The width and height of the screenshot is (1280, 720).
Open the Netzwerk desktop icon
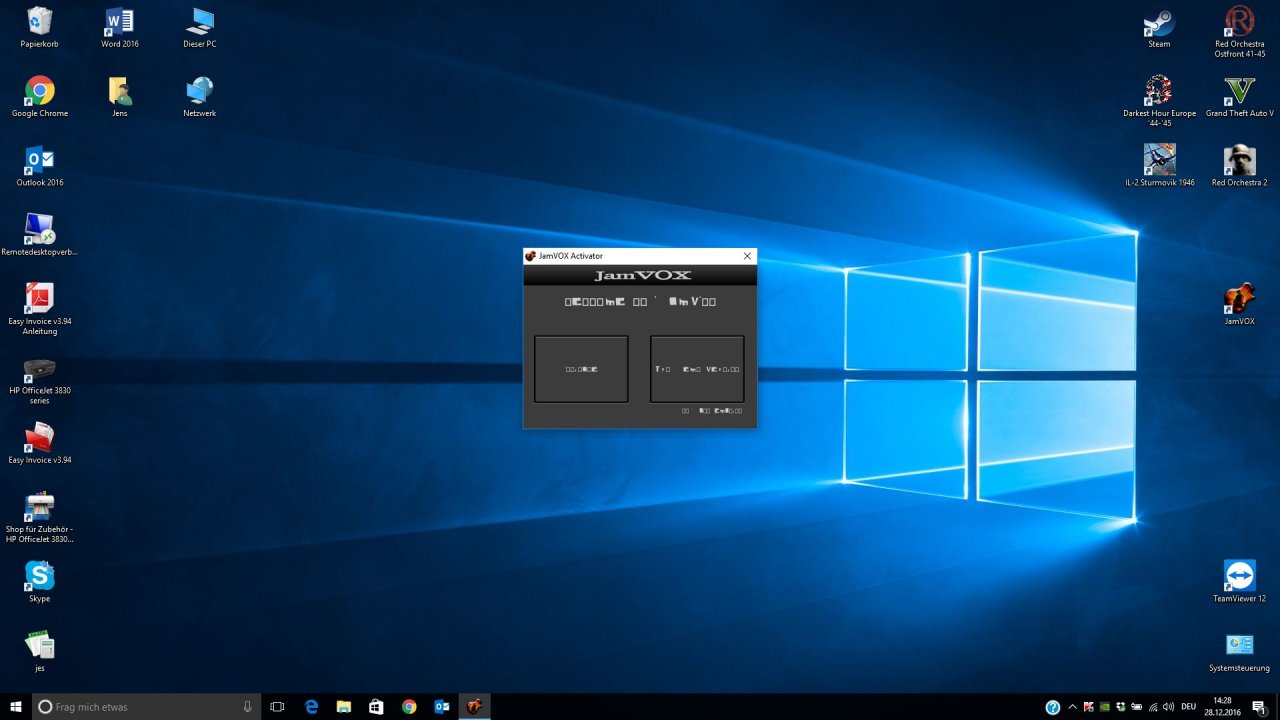(200, 97)
